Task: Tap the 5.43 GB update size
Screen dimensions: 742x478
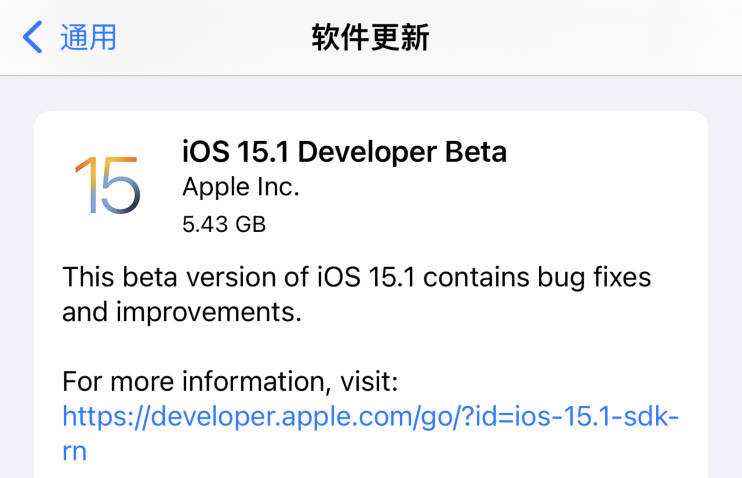Action: point(224,224)
